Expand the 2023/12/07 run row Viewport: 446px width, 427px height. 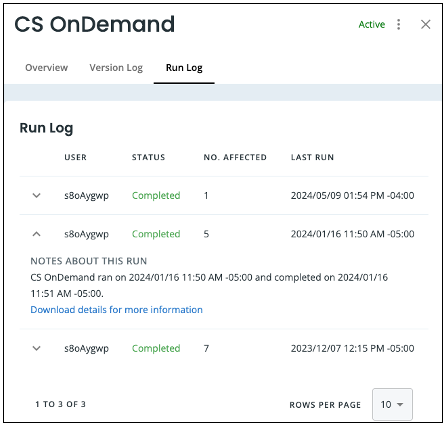tap(36, 348)
